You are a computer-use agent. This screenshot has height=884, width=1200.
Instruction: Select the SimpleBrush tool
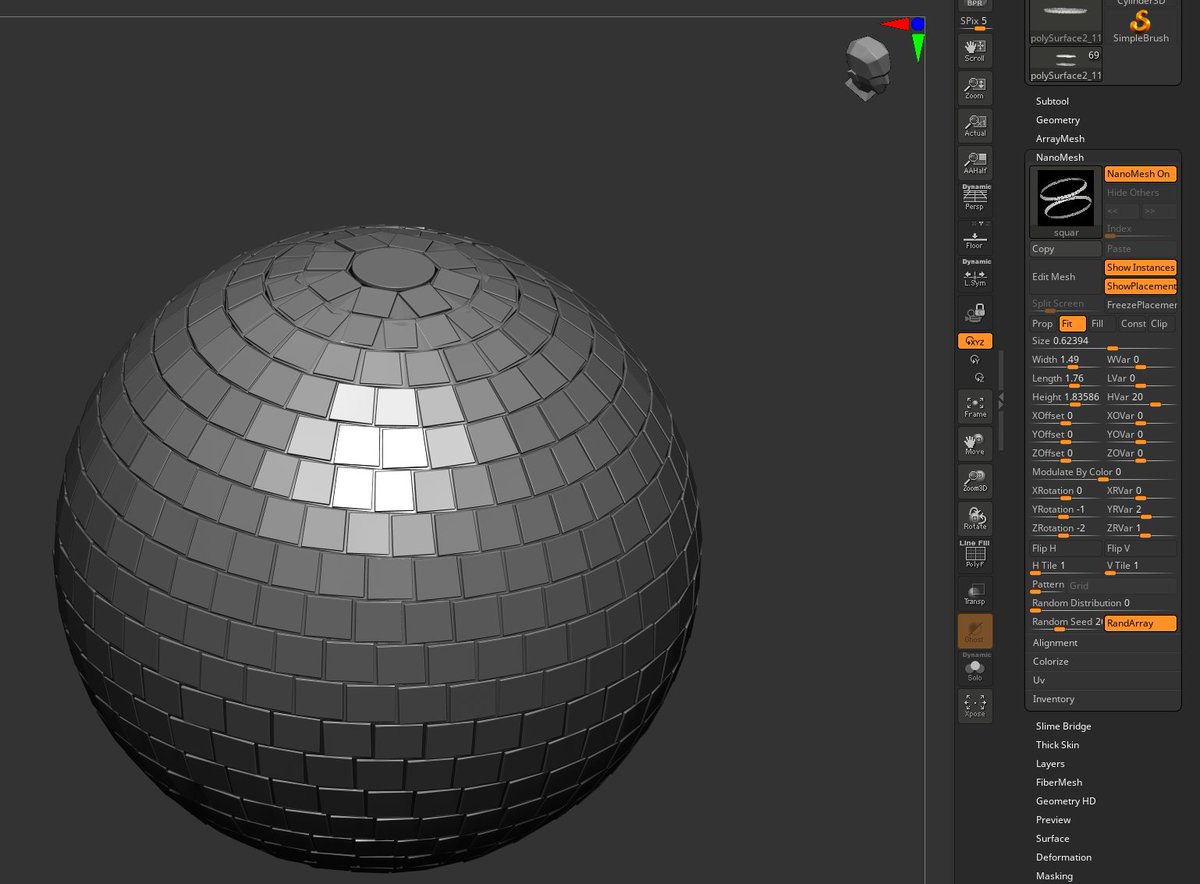click(1141, 24)
